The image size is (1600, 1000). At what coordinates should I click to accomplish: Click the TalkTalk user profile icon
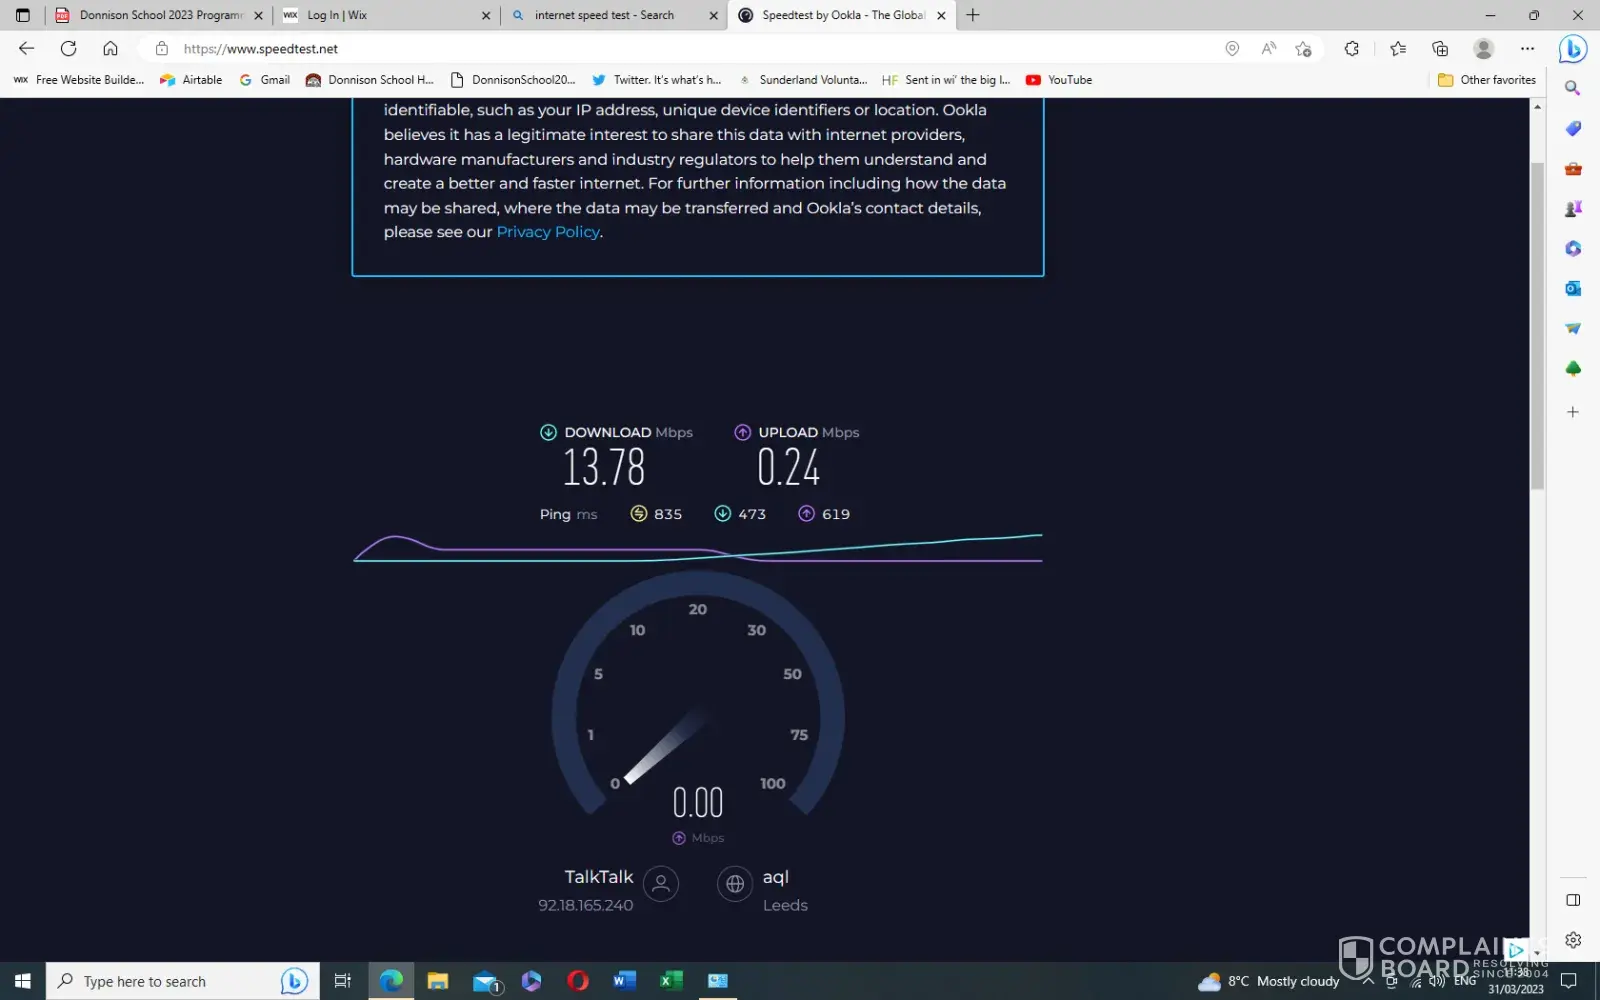pos(661,884)
